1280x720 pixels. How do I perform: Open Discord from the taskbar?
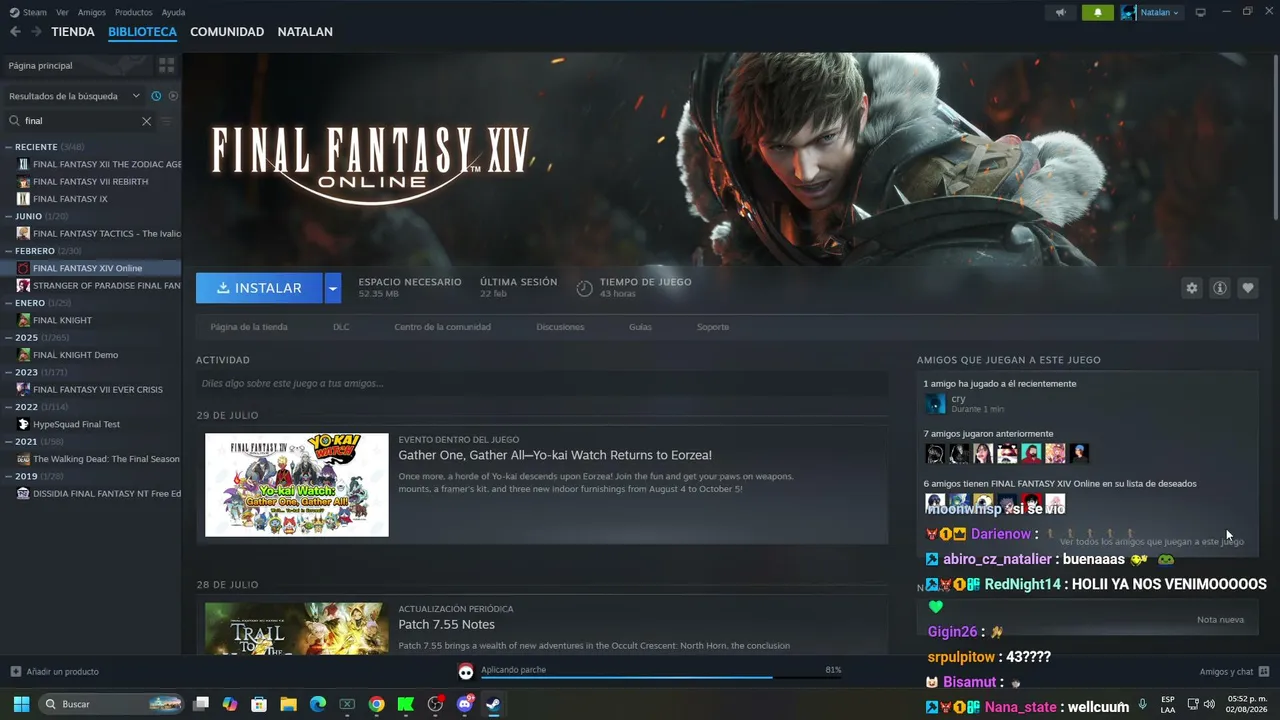464,704
